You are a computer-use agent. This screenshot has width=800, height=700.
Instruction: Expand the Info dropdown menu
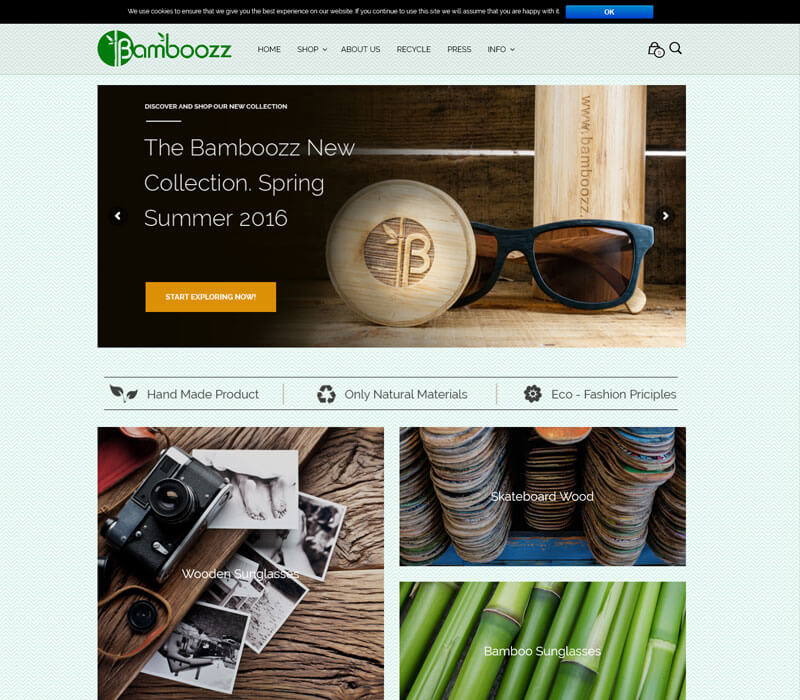[501, 49]
